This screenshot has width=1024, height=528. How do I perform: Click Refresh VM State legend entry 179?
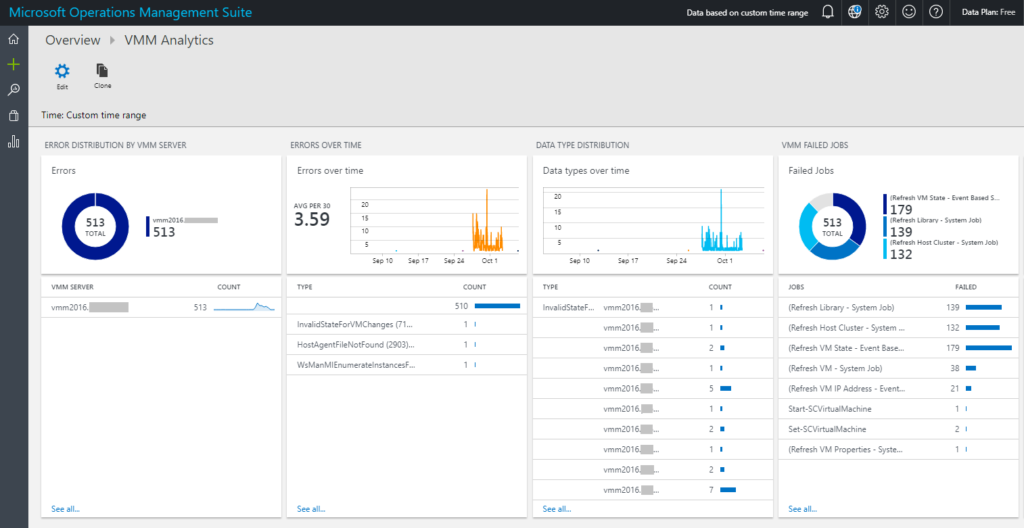941,204
